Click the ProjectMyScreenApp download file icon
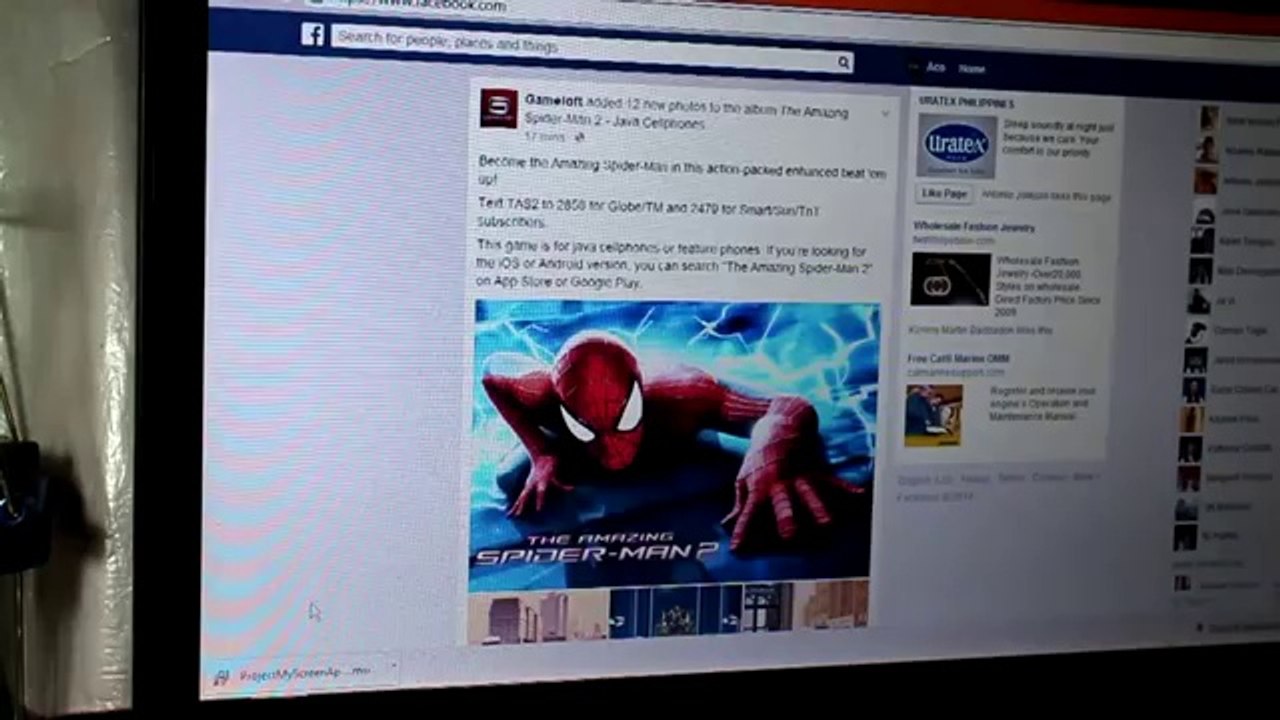Screen dimensions: 1280x720 click(x=221, y=677)
